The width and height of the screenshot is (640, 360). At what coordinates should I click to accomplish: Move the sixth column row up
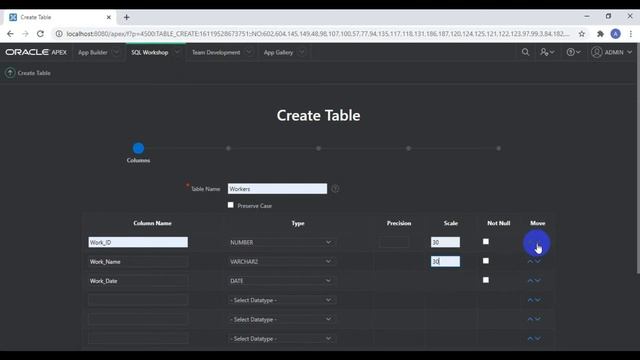[530, 338]
